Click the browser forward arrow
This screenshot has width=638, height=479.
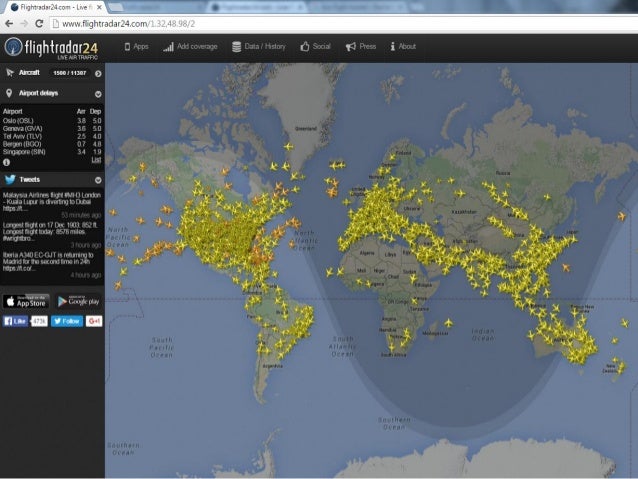[24, 24]
